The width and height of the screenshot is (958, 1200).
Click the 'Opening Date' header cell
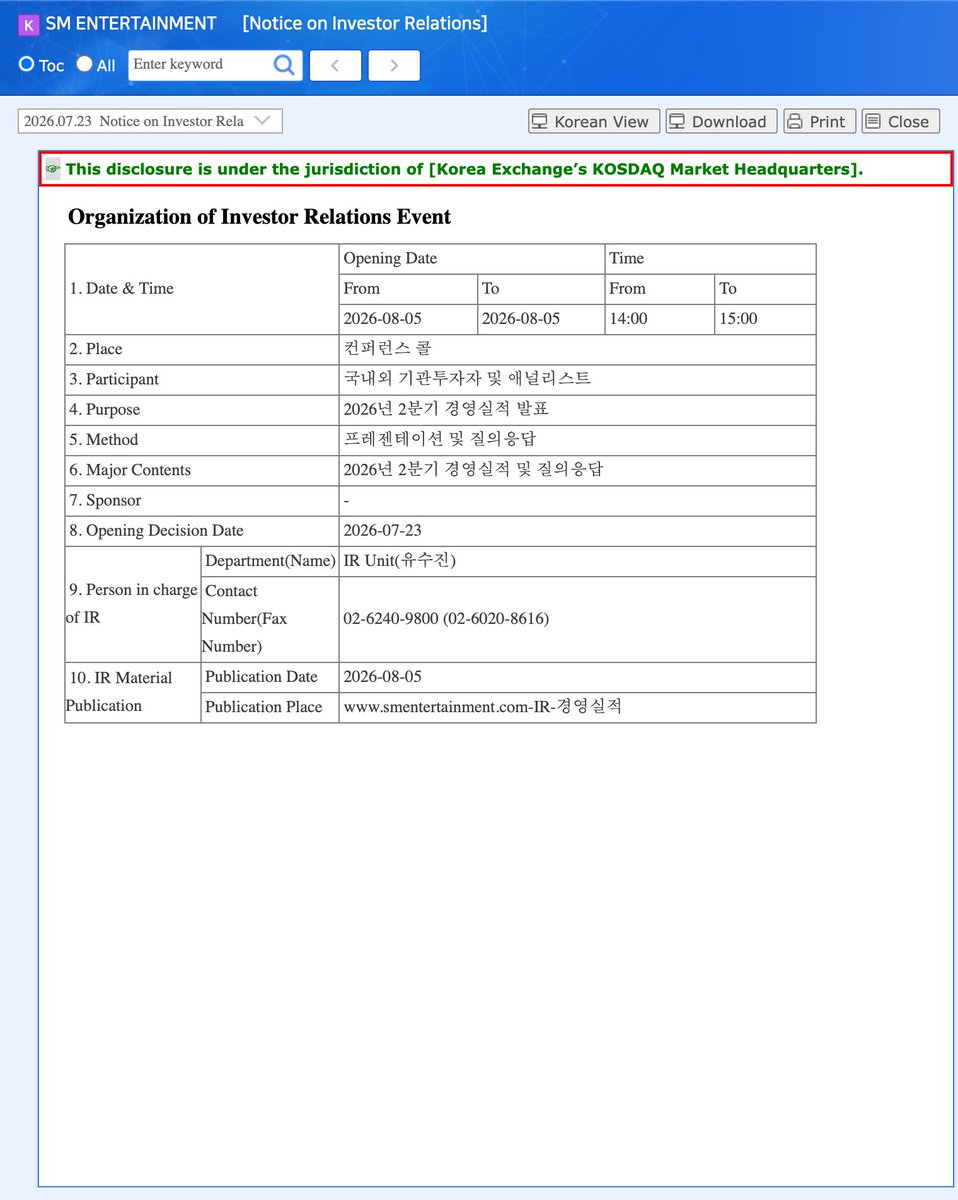(472, 259)
